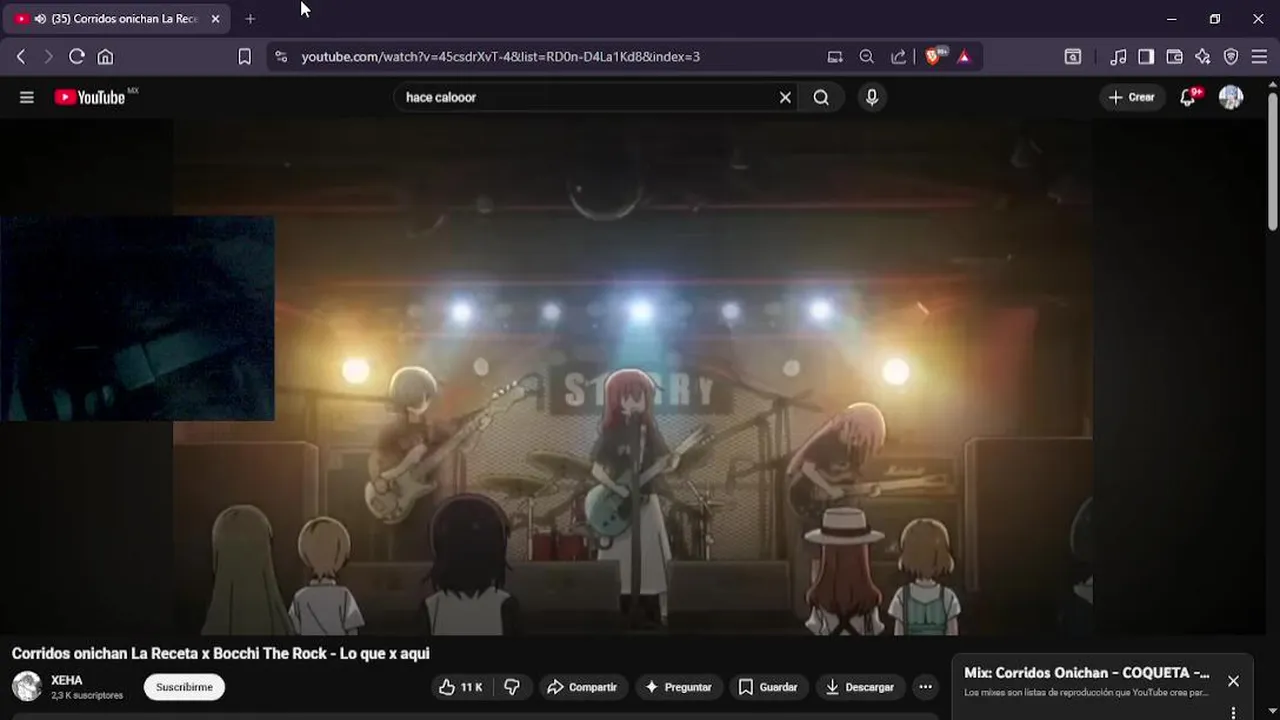Click the video title text
The image size is (1280, 720).
[x=220, y=653]
